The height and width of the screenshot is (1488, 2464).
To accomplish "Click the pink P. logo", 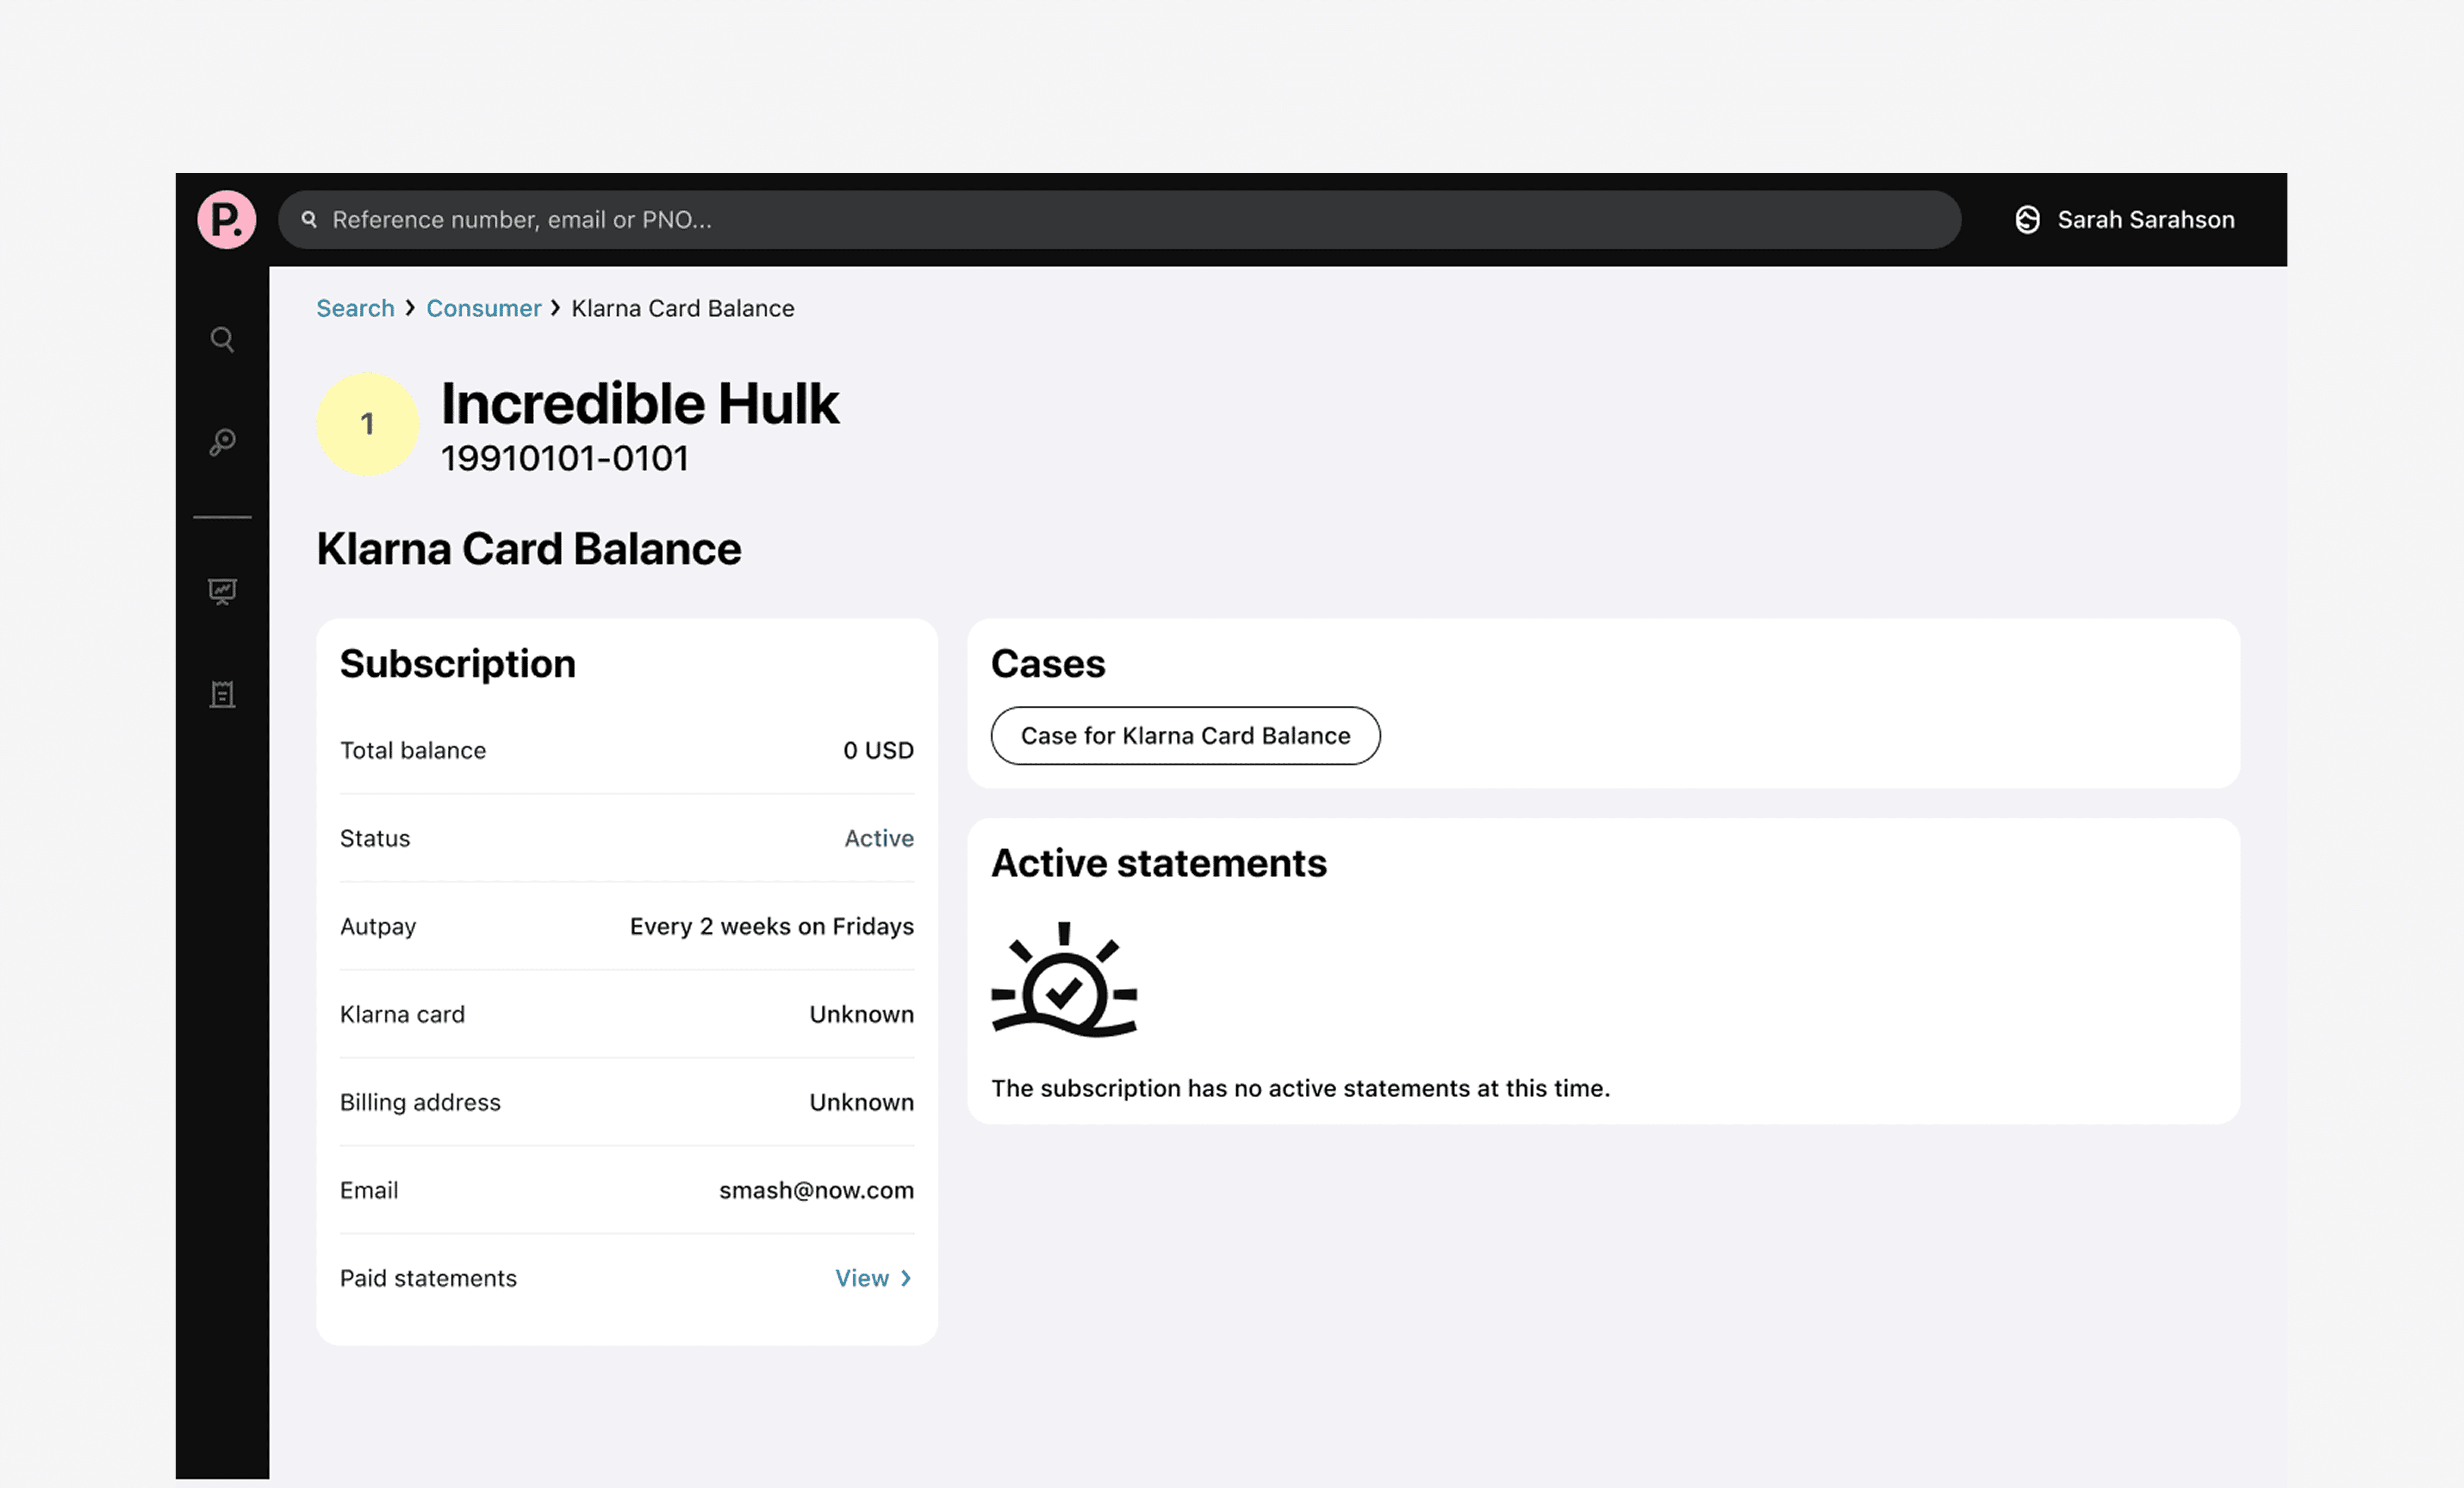I will [x=226, y=220].
